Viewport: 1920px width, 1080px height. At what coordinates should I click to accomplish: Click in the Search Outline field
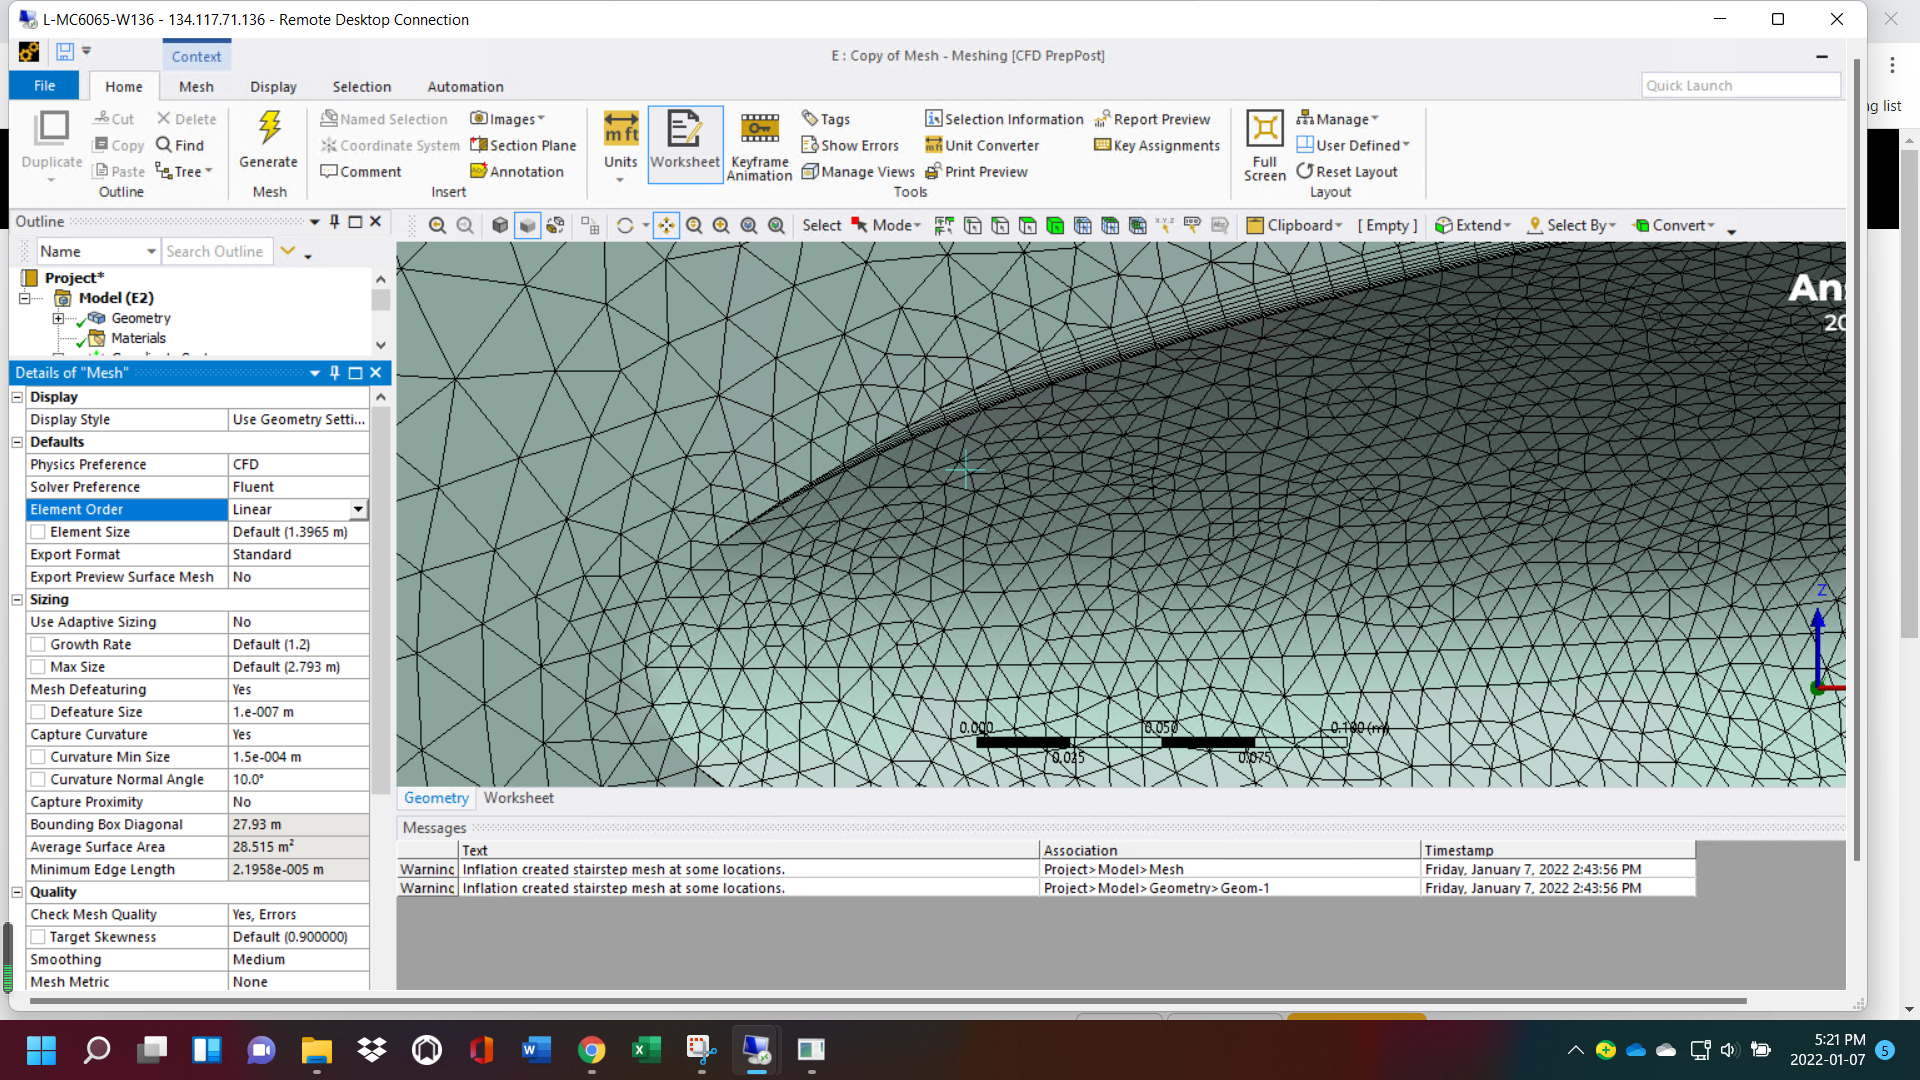pos(217,252)
